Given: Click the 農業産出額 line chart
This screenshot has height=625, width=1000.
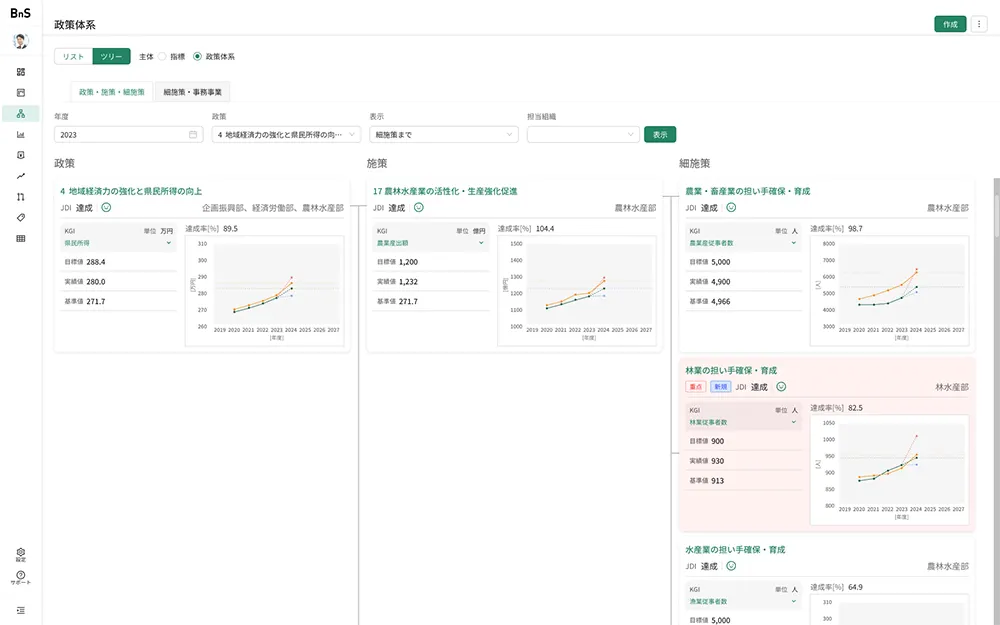Looking at the screenshot, I should (x=577, y=291).
